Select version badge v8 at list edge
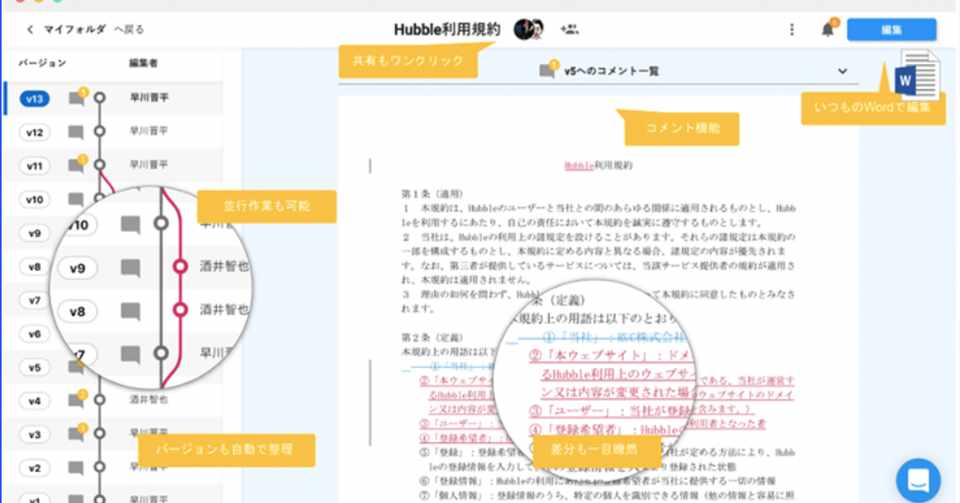 pos(34,267)
